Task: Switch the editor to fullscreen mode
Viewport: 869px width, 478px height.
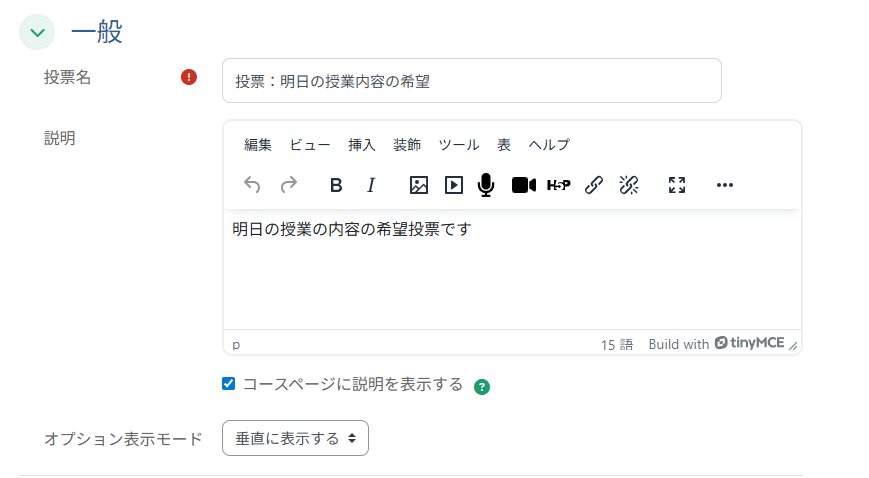Action: [677, 185]
